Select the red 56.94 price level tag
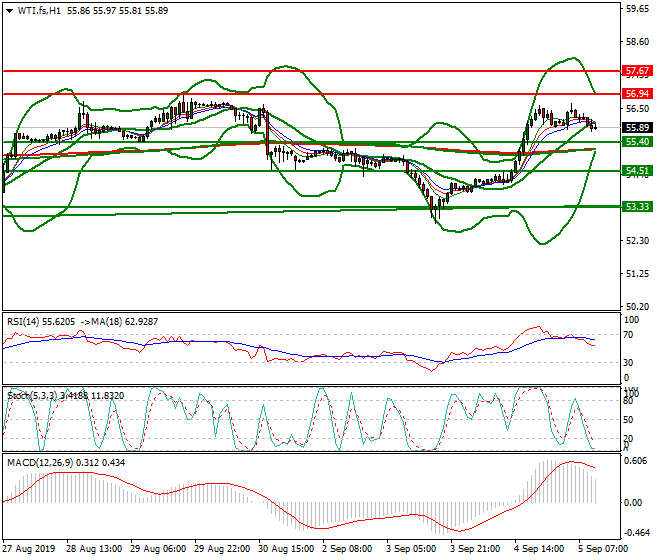 click(x=637, y=93)
